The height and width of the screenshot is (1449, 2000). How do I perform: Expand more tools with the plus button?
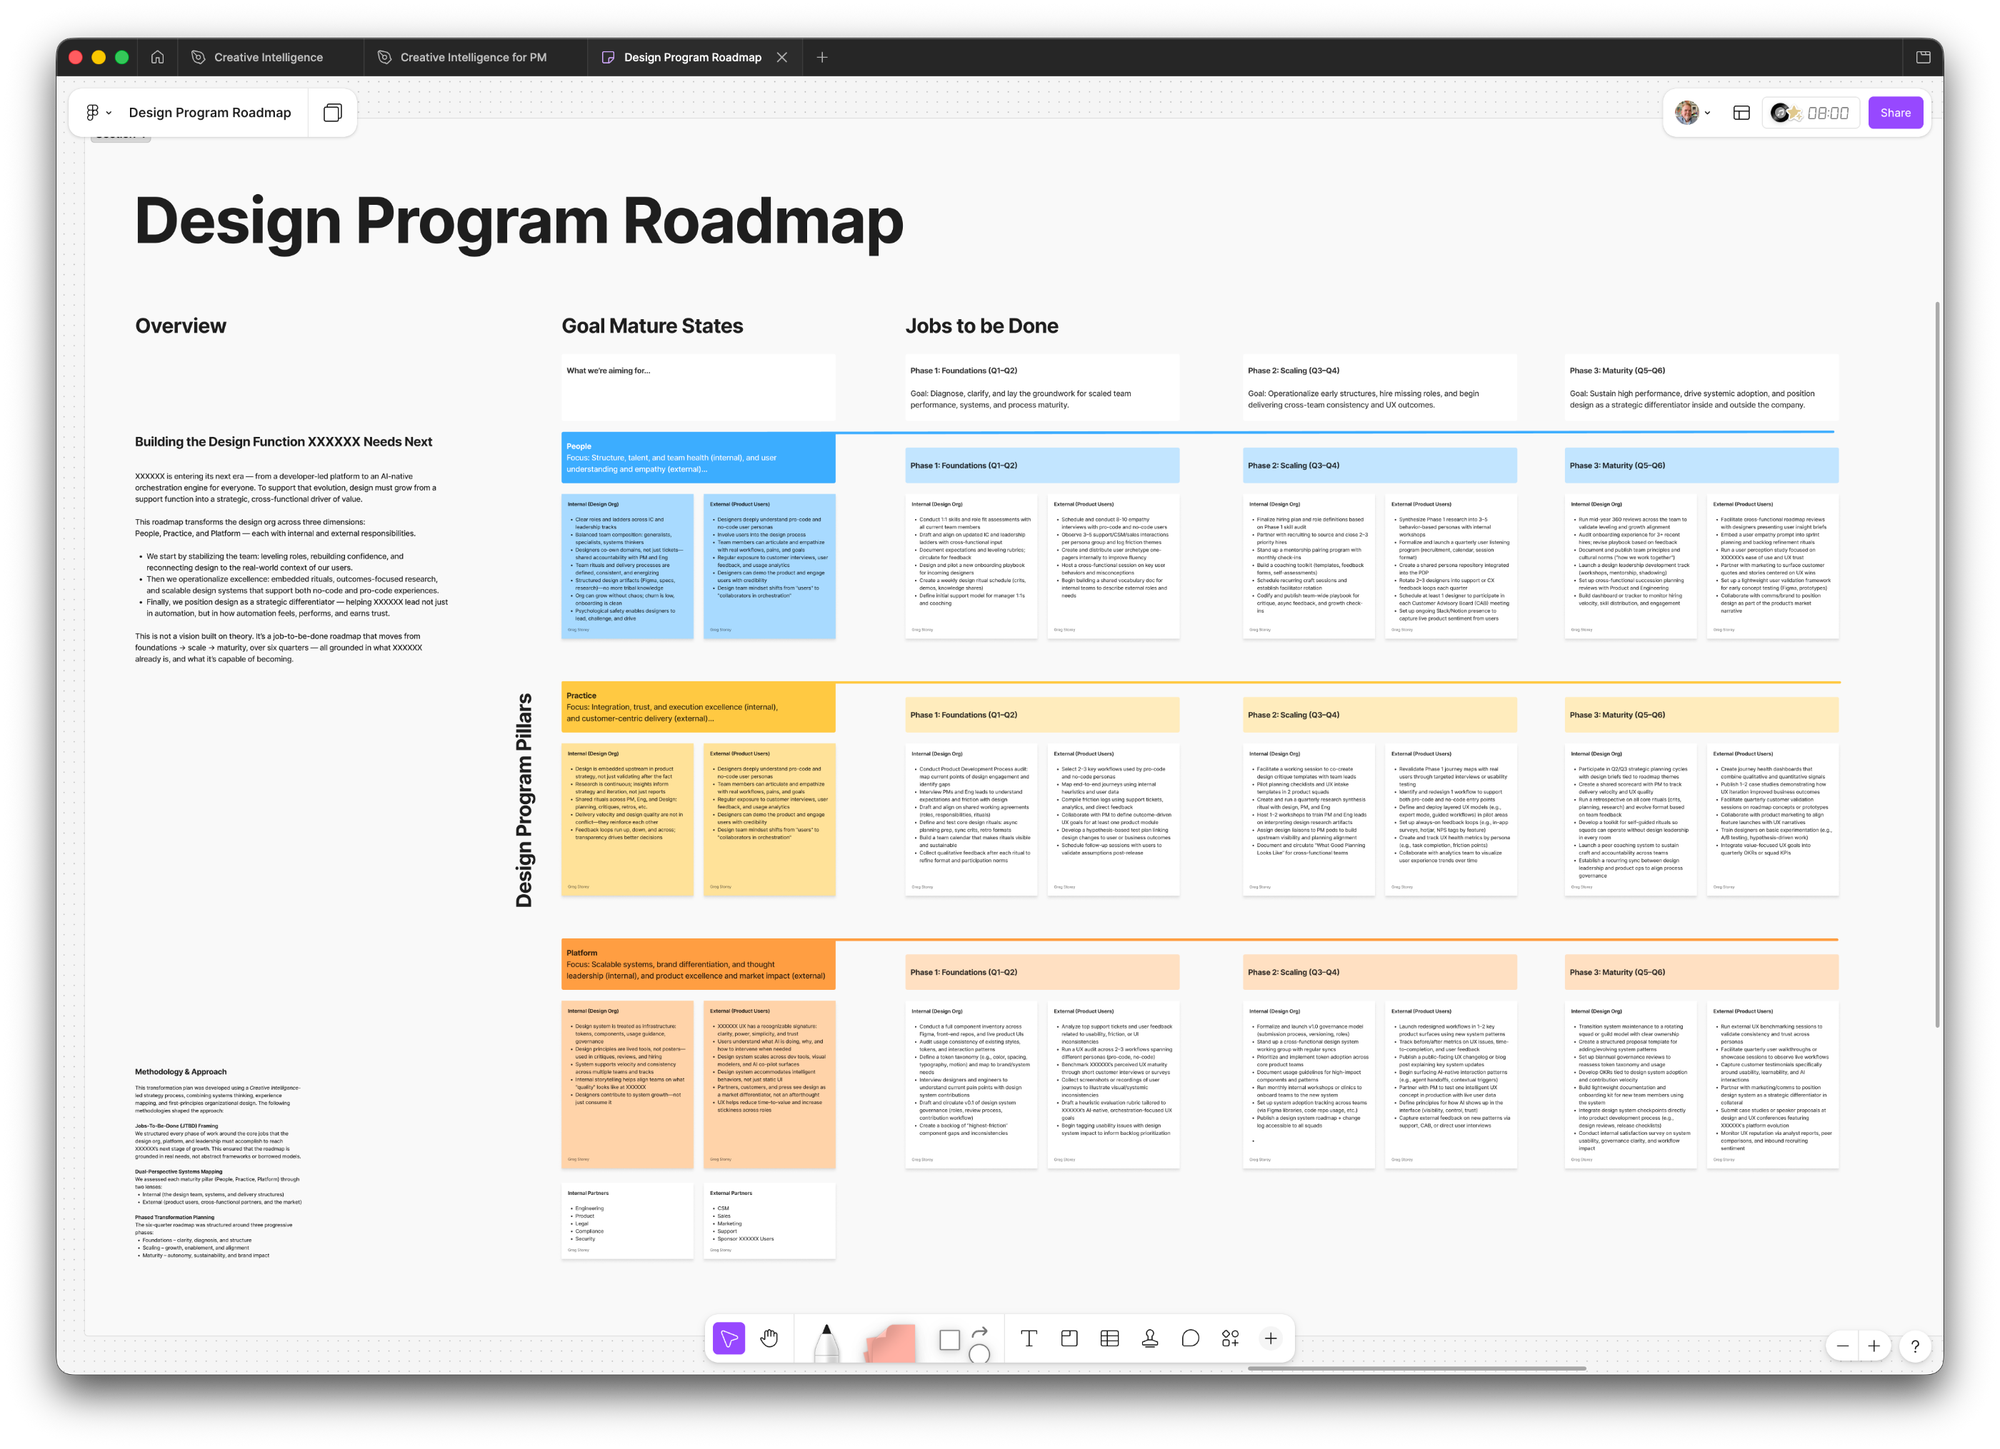pos(1270,1338)
